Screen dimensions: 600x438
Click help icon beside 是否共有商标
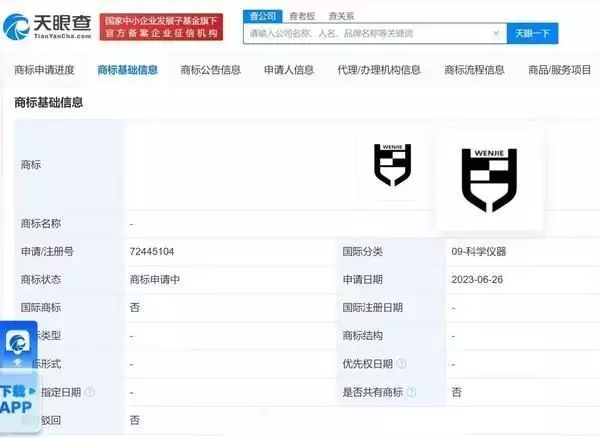[x=411, y=393]
